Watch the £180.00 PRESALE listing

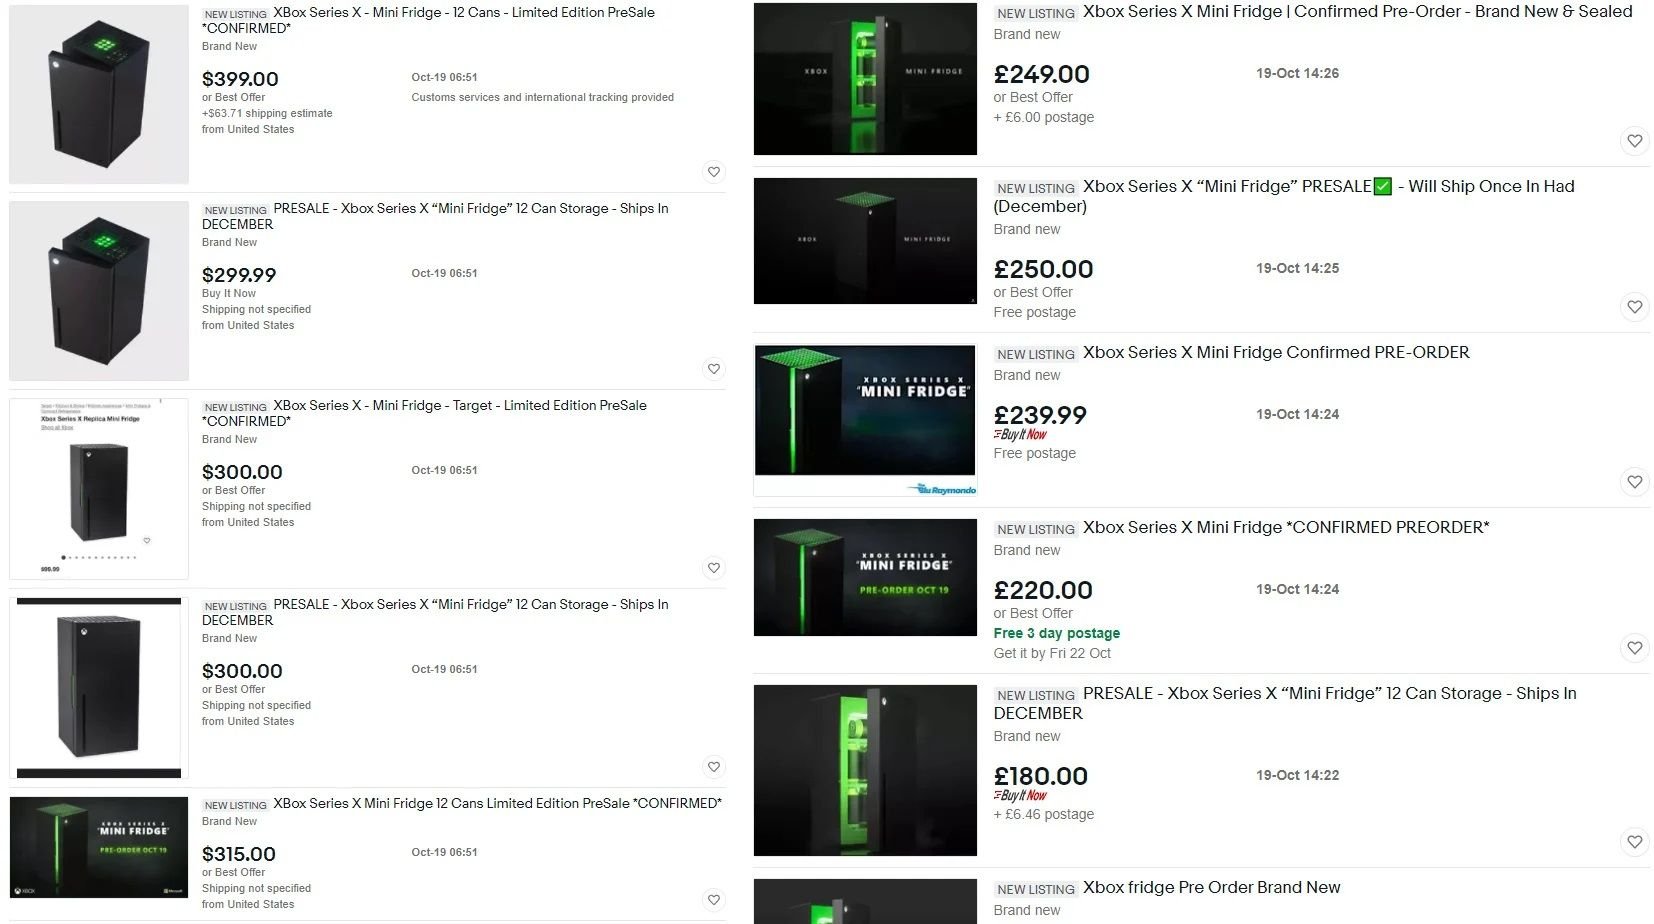pyautogui.click(x=1634, y=842)
